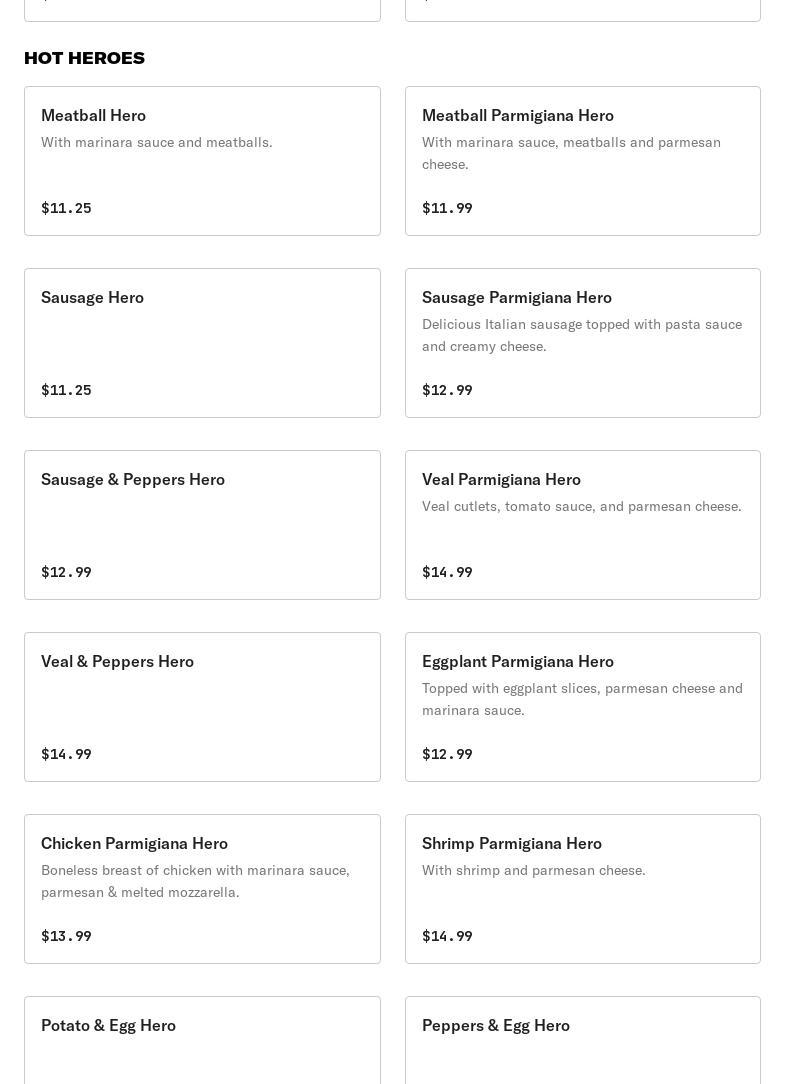This screenshot has width=785, height=1084.
Task: Pick the Veal & Peppers Hero card
Action: (202, 707)
